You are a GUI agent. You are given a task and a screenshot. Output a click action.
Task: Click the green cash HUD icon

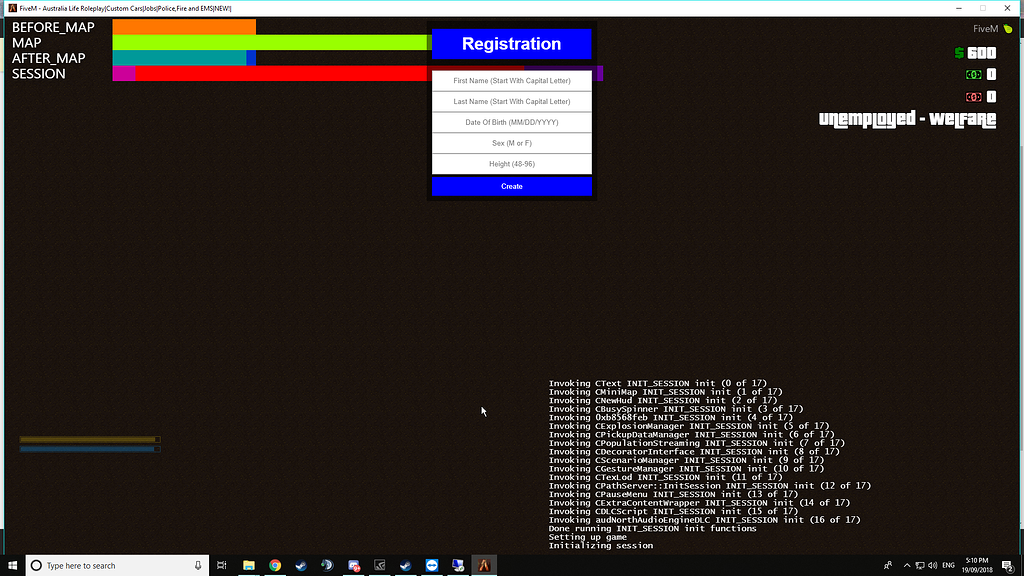[973, 74]
